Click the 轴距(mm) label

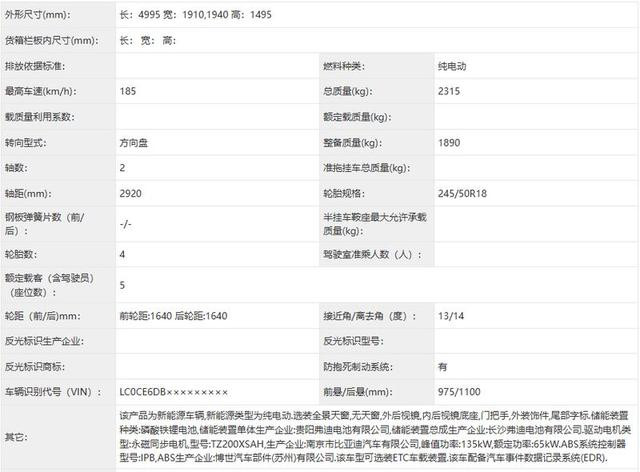pos(28,194)
